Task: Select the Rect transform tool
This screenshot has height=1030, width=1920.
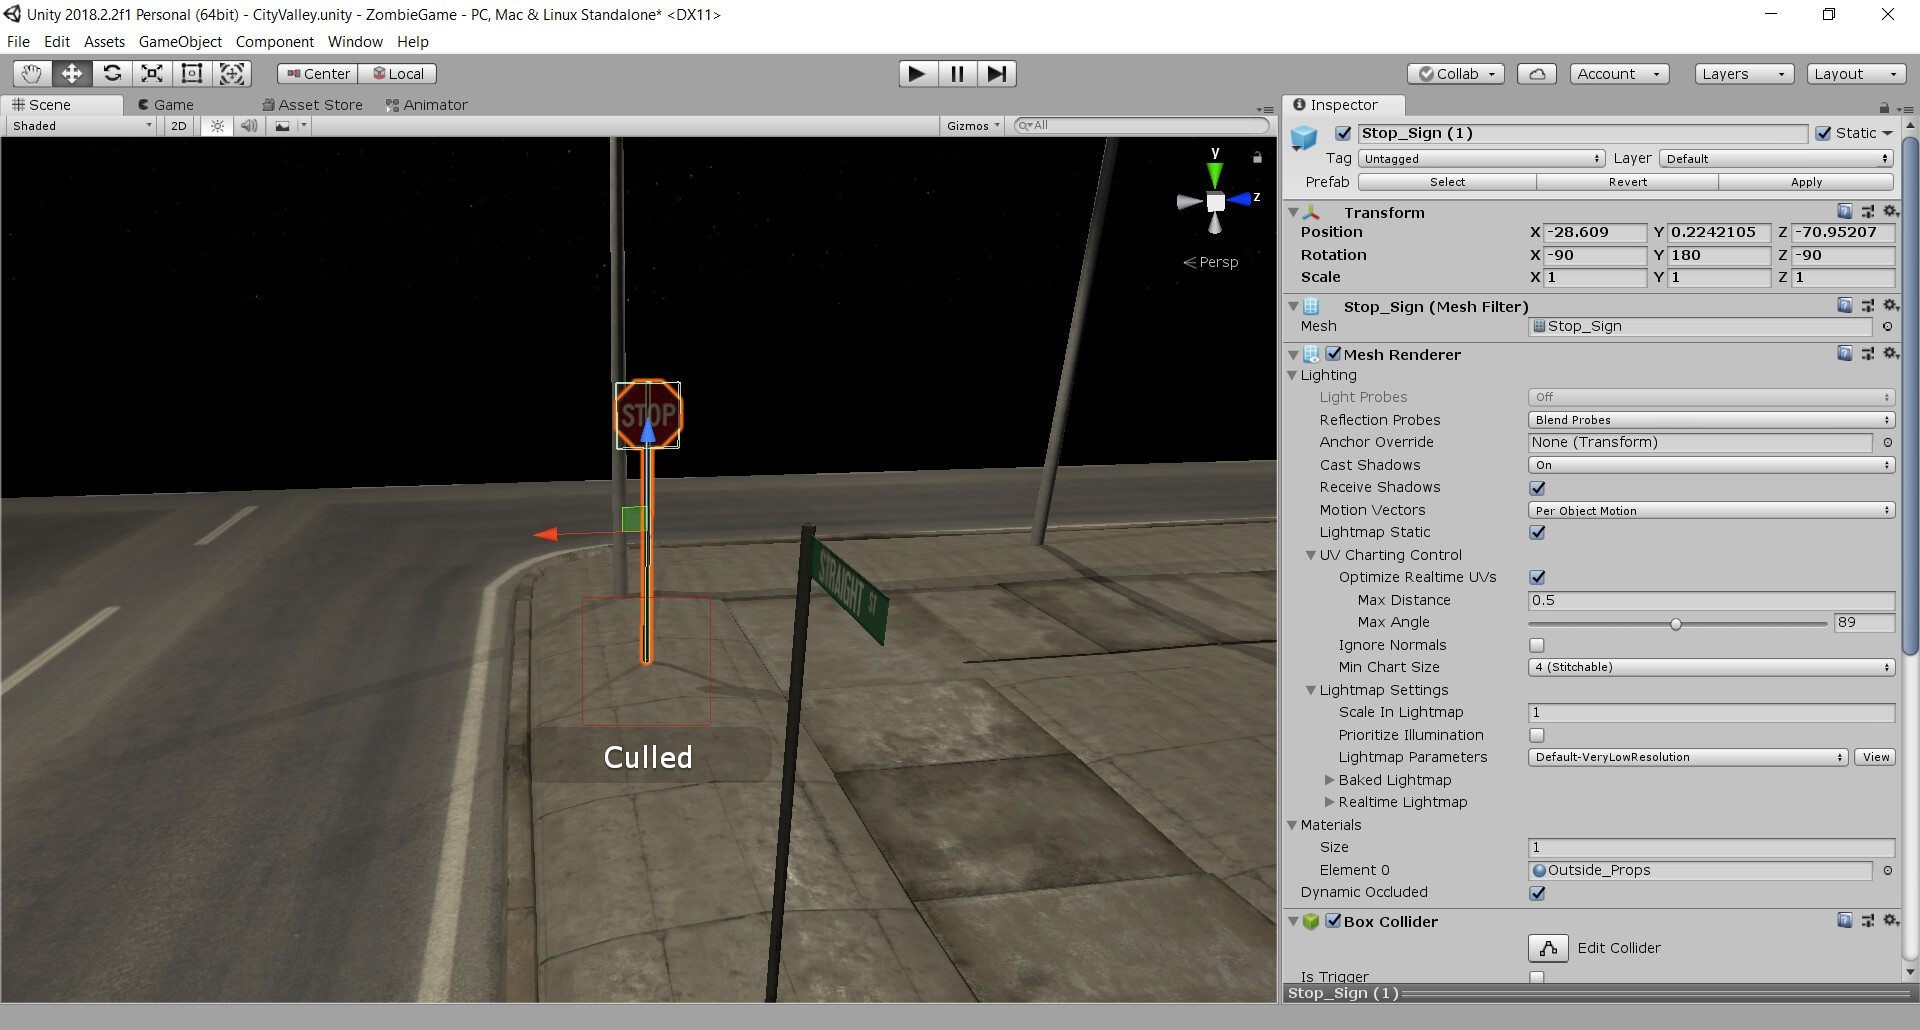Action: point(191,73)
